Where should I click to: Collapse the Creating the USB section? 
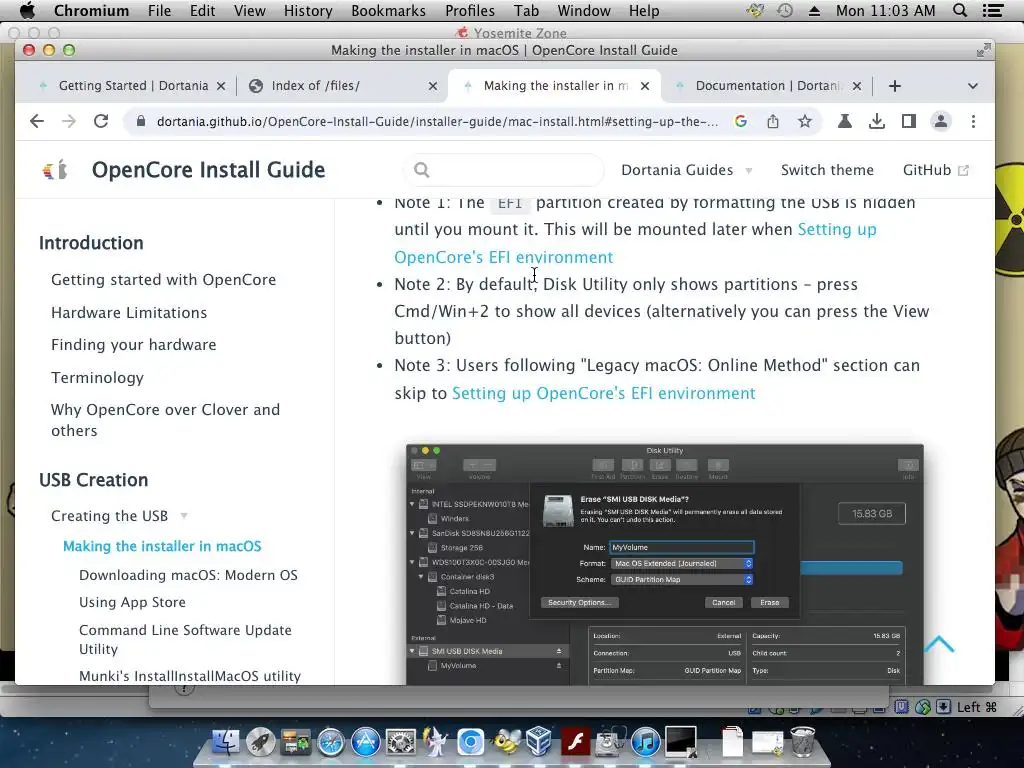[x=120, y=516]
